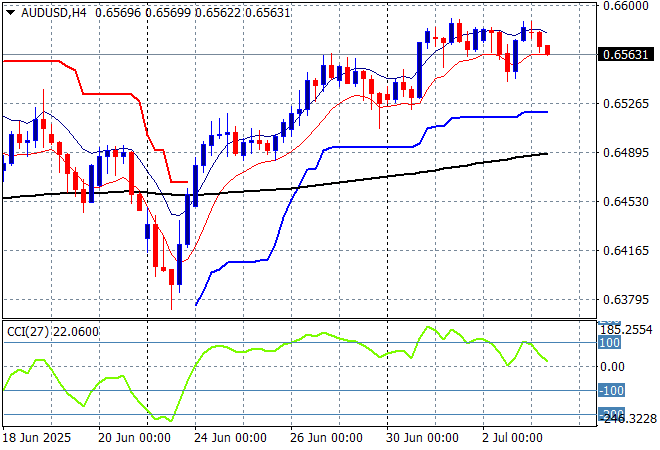The width and height of the screenshot is (660, 450).
Task: Select the CCI(27) 22.0600 indicator label
Action: (x=53, y=332)
